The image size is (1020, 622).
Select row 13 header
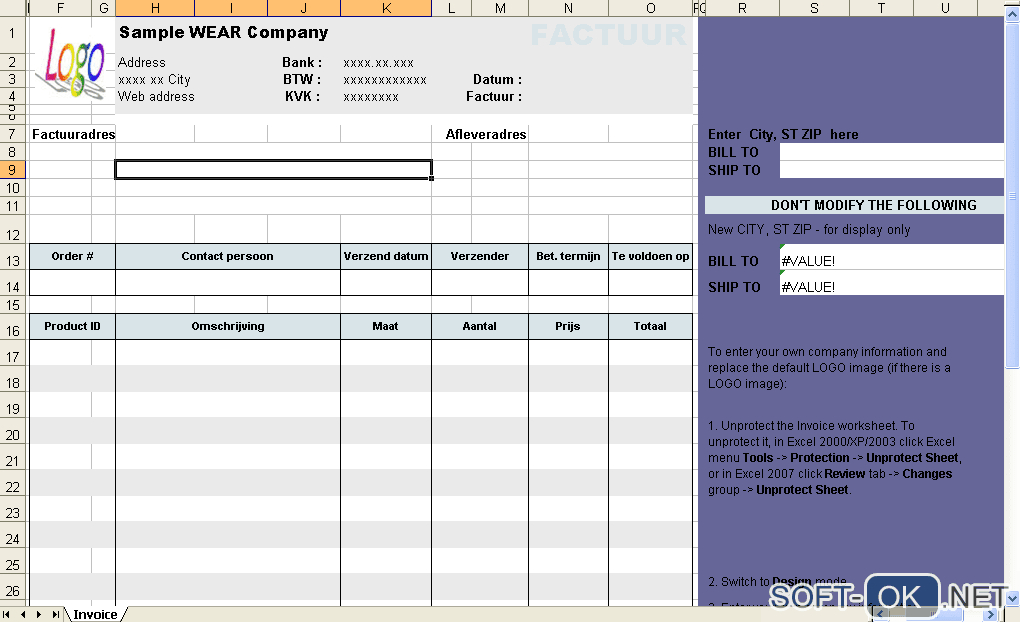pos(12,256)
